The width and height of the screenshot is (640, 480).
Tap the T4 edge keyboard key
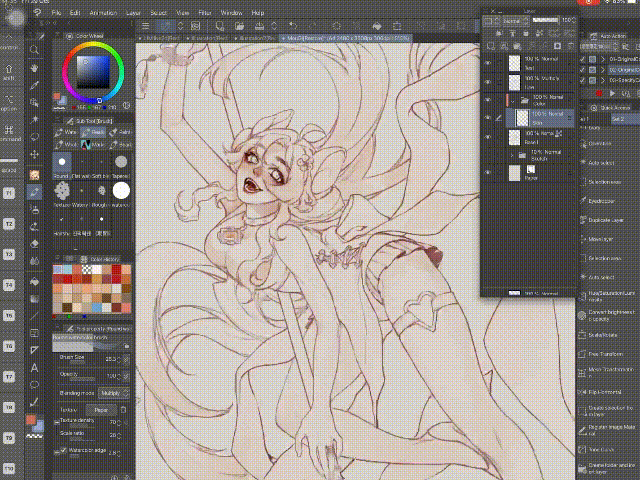coord(9,285)
